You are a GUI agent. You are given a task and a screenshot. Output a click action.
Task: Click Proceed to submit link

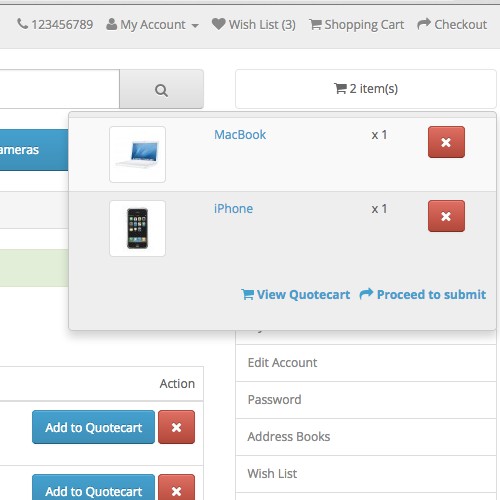[x=422, y=295]
